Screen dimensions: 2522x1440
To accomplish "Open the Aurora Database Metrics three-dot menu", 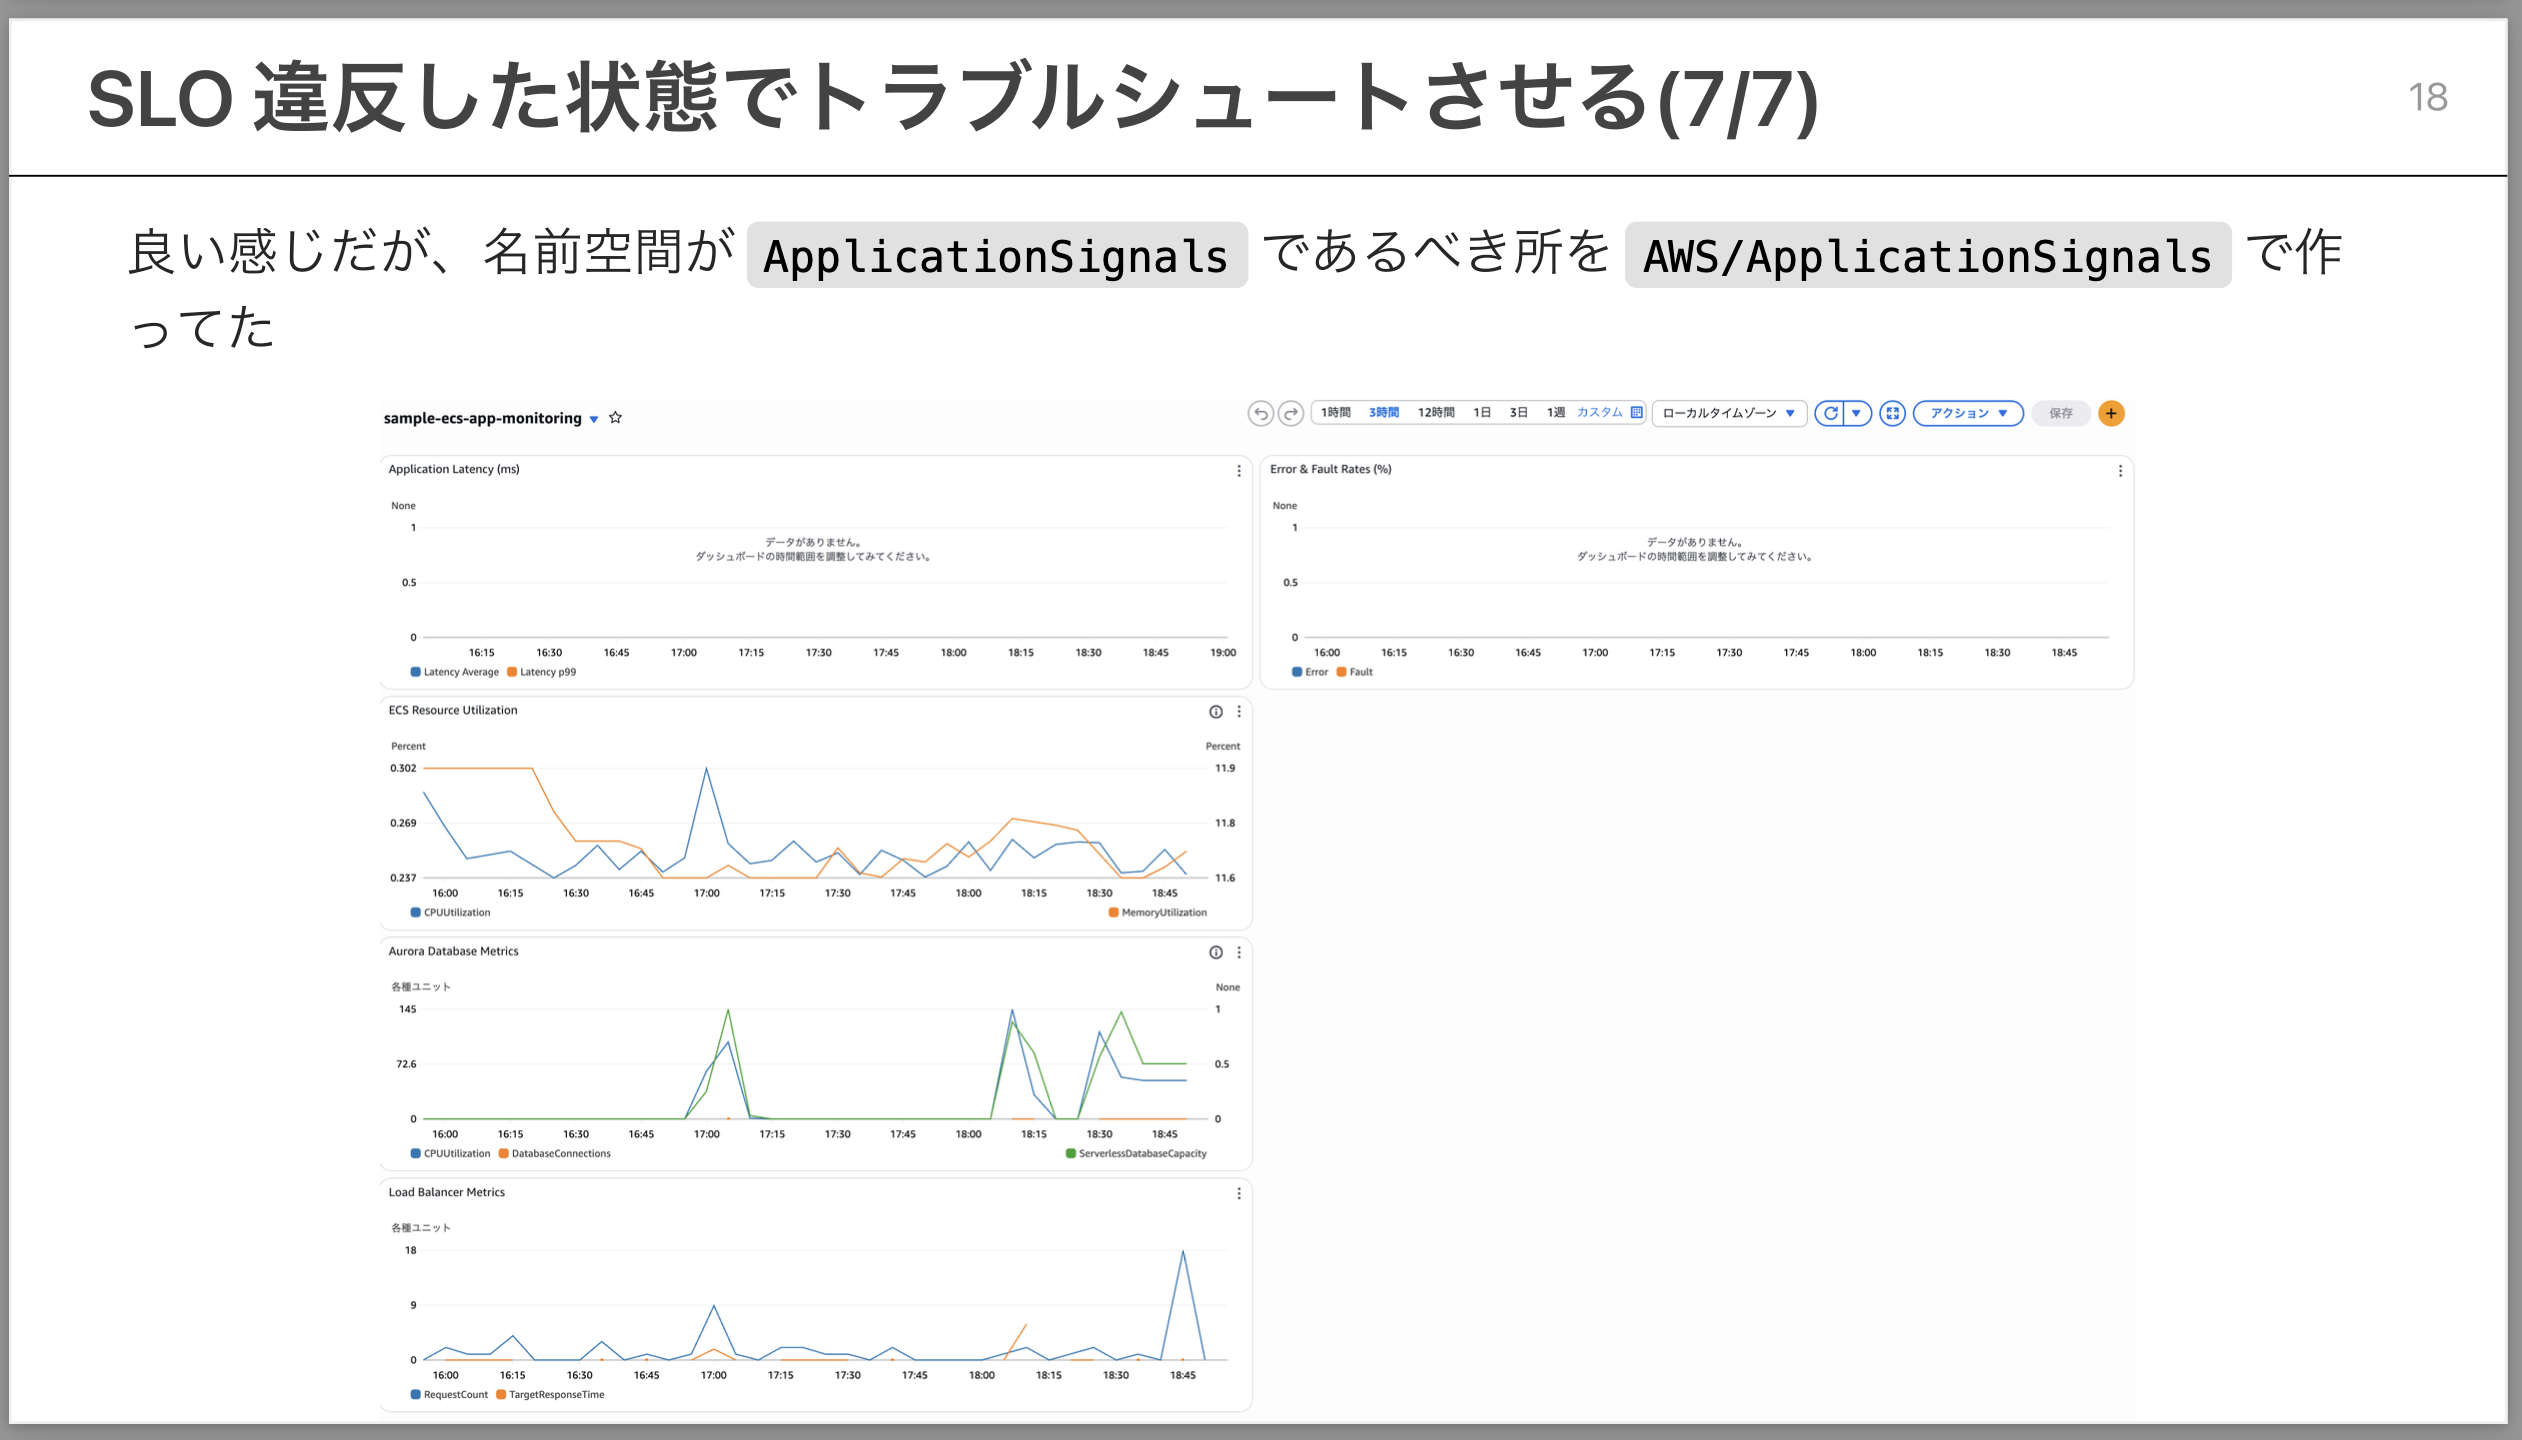I will 1238,952.
